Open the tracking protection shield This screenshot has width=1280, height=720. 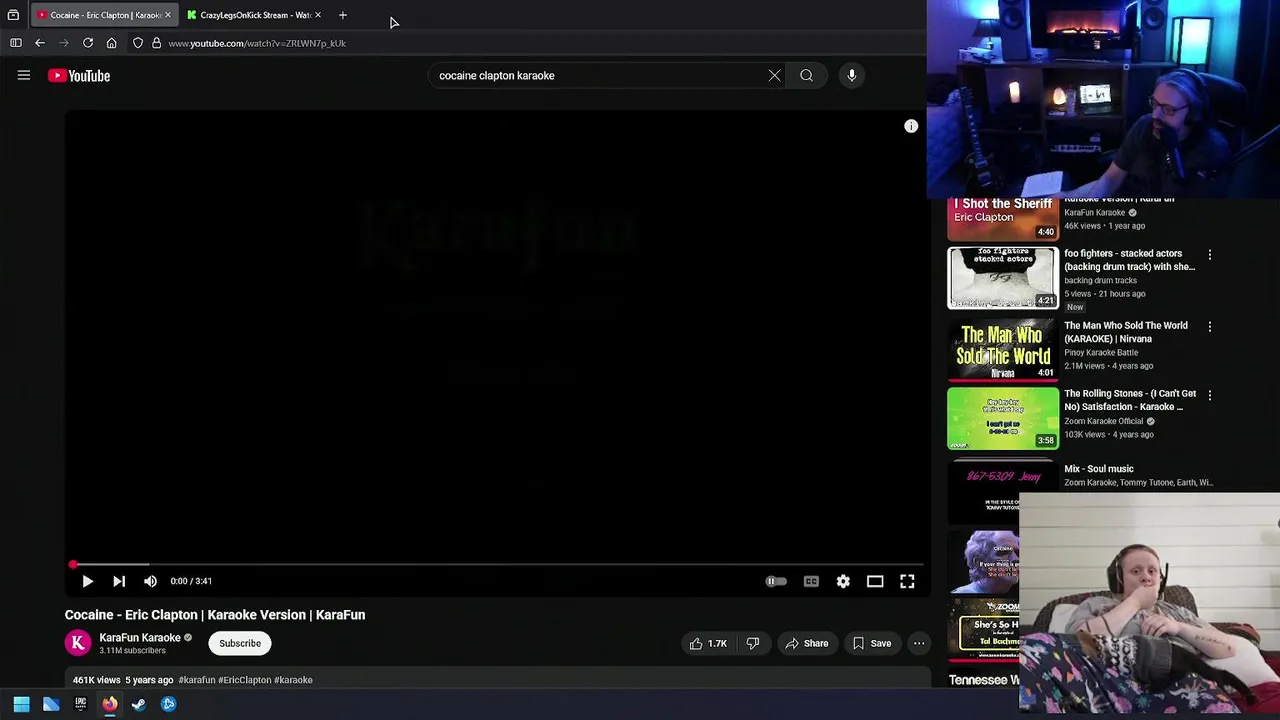pos(138,43)
